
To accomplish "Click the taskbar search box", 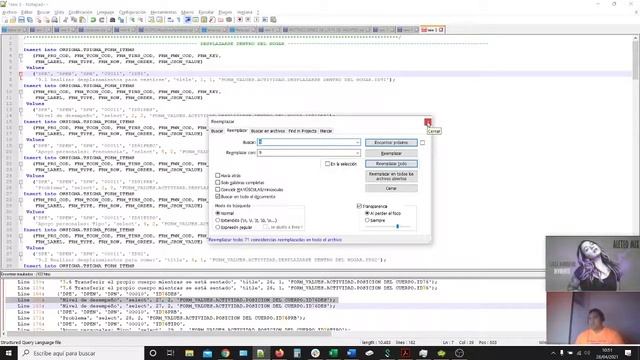I will [x=82, y=353].
